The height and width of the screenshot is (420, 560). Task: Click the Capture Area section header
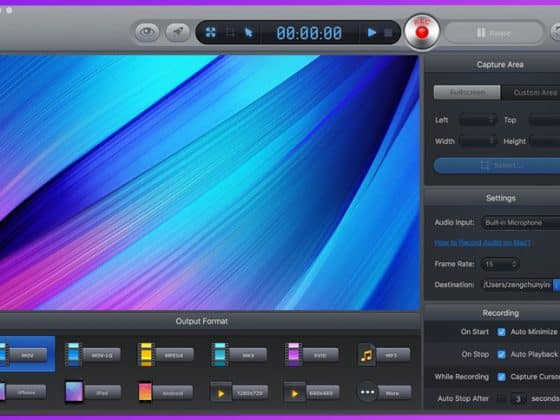point(500,65)
